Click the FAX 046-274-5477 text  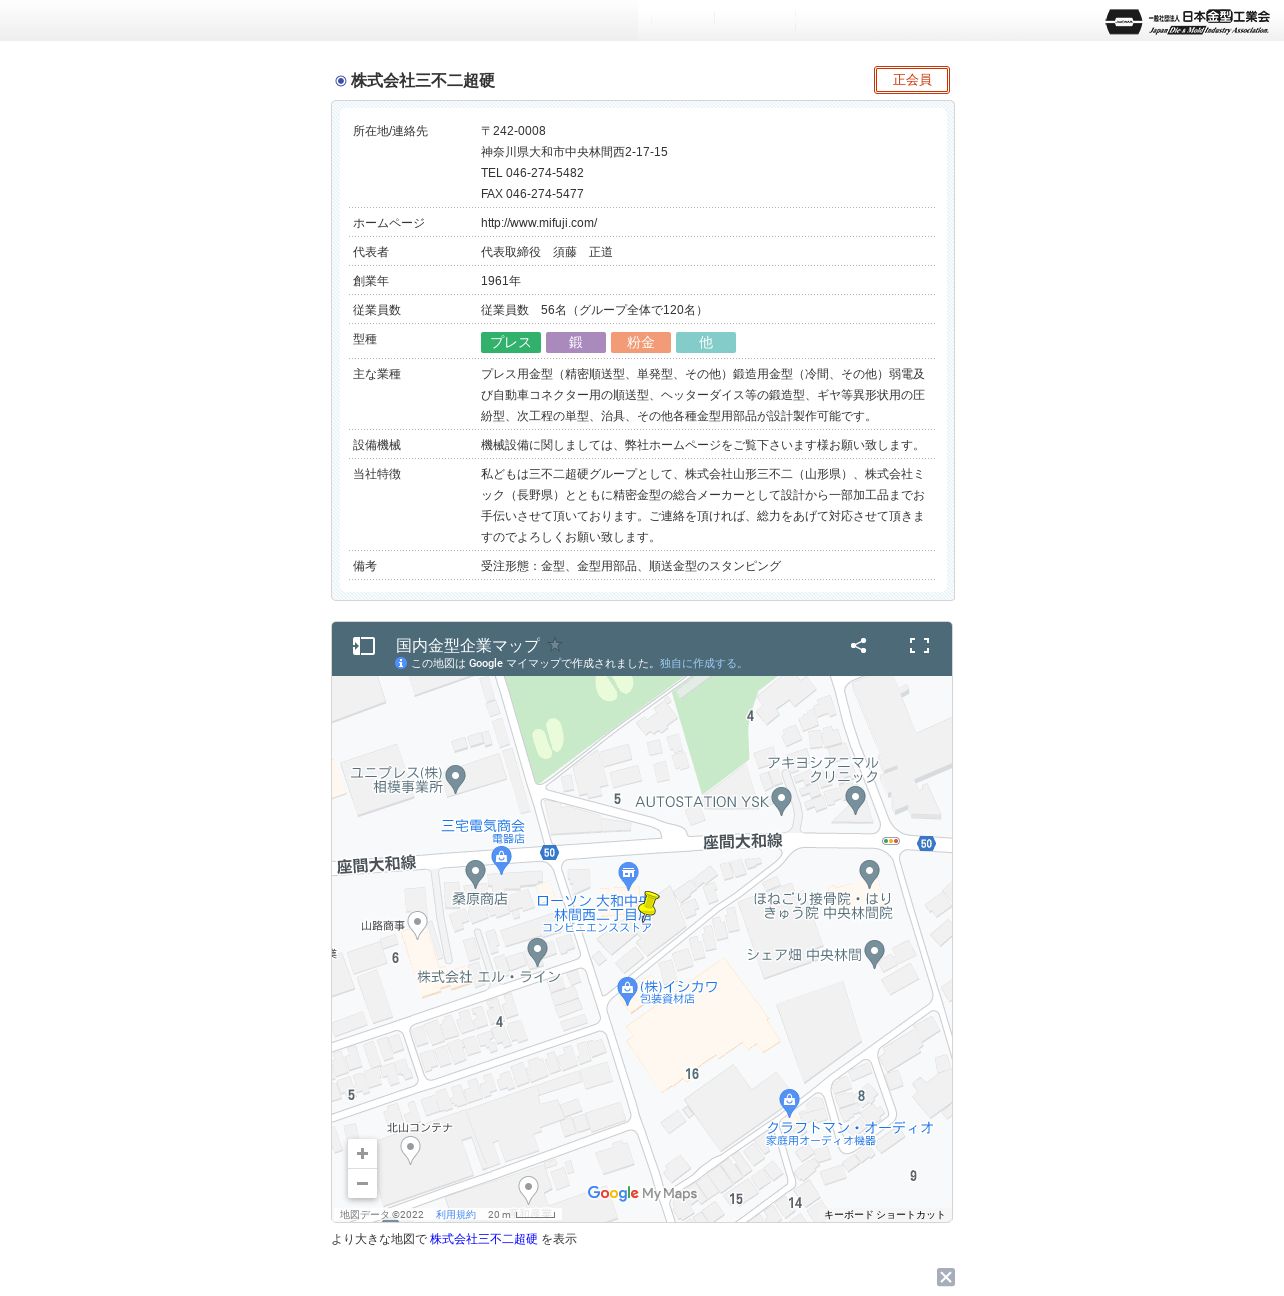(x=532, y=194)
